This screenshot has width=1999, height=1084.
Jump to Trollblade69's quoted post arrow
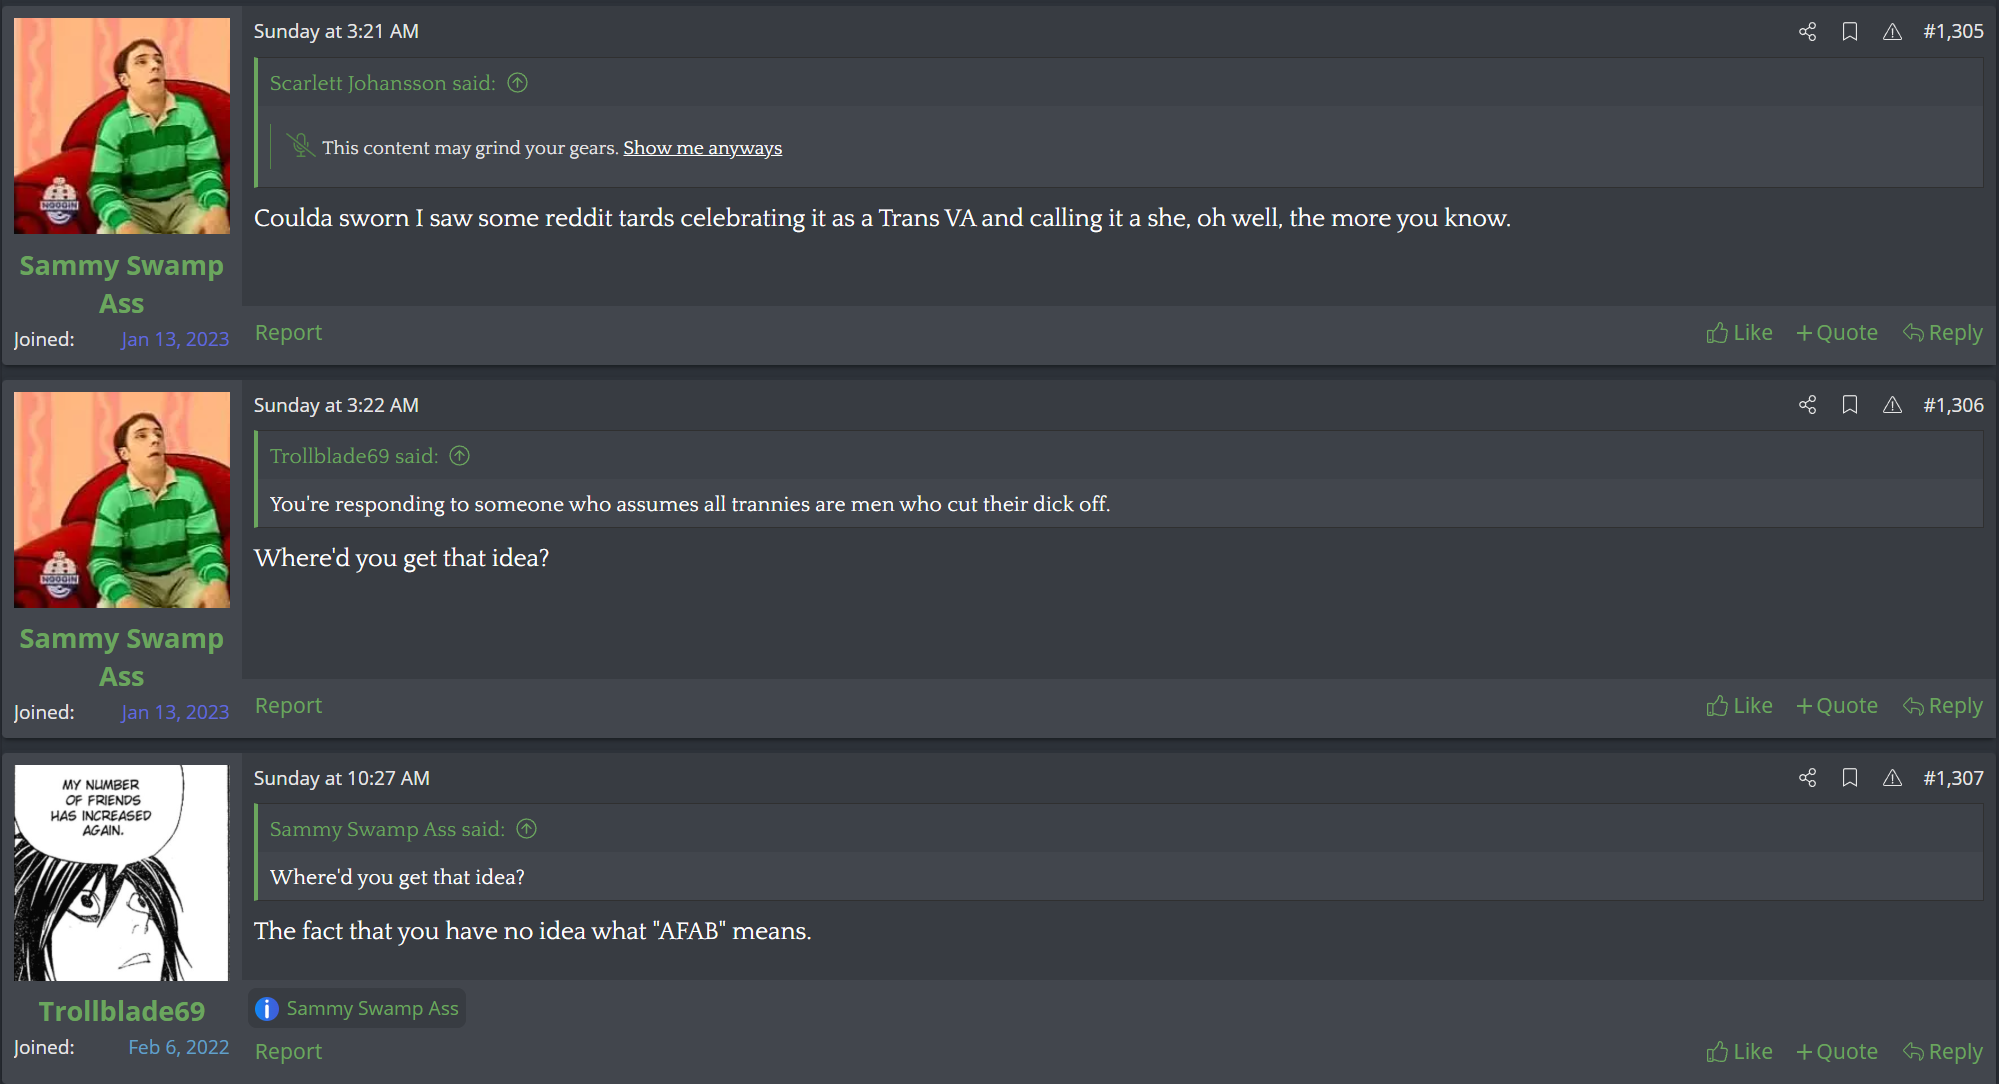[460, 456]
